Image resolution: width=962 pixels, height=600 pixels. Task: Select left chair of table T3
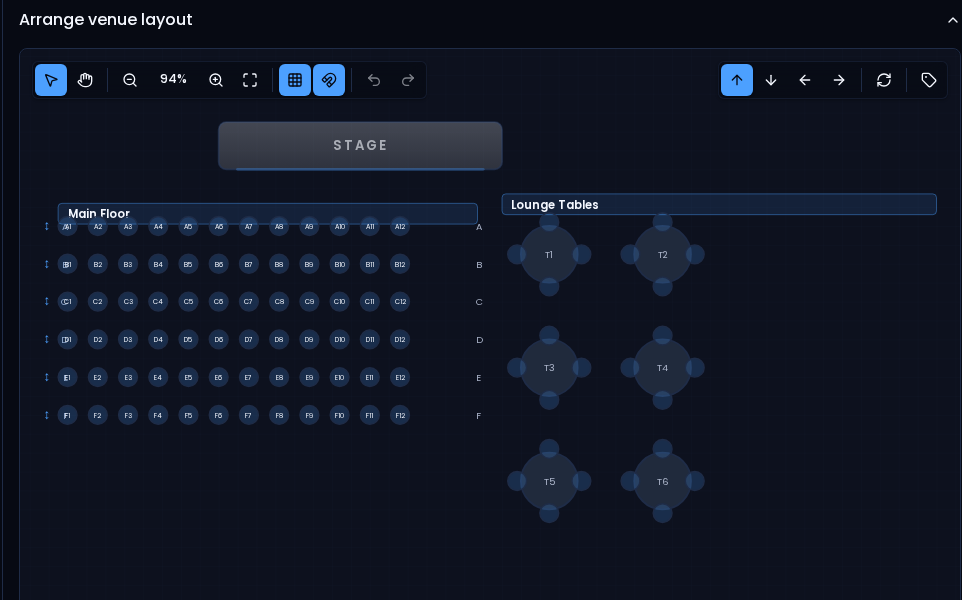point(517,368)
